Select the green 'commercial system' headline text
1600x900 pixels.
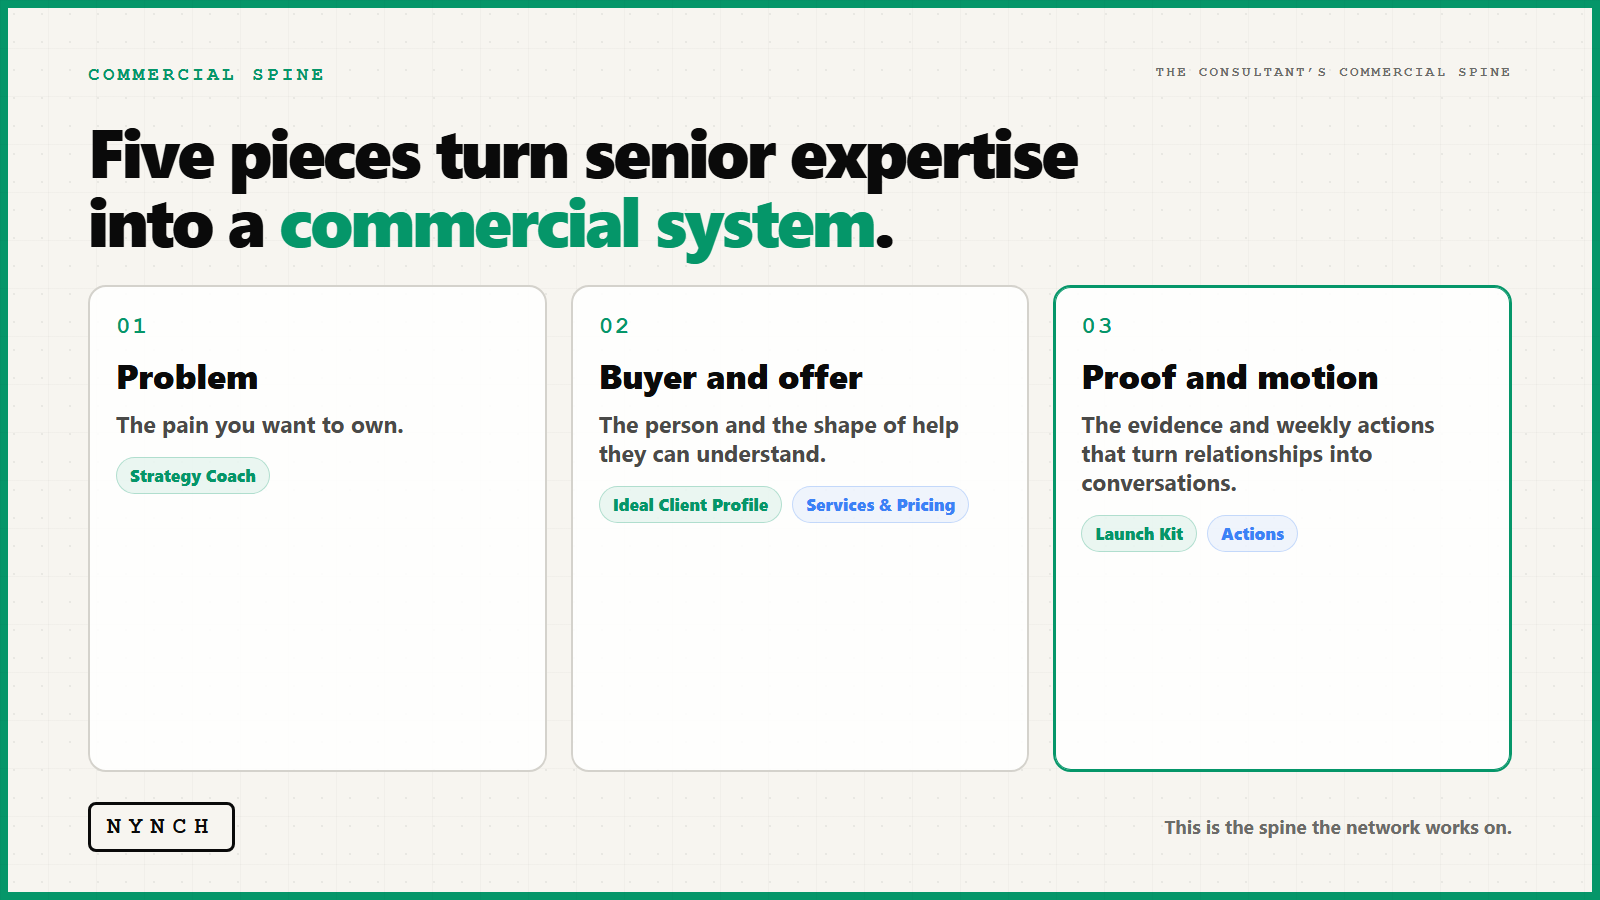[x=578, y=226]
